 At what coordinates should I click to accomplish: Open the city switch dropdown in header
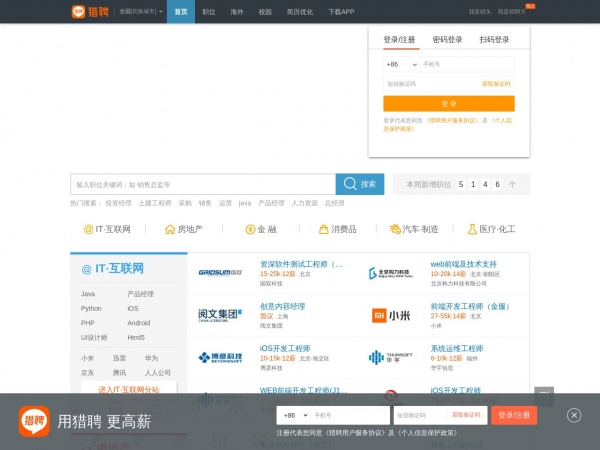pyautogui.click(x=141, y=11)
